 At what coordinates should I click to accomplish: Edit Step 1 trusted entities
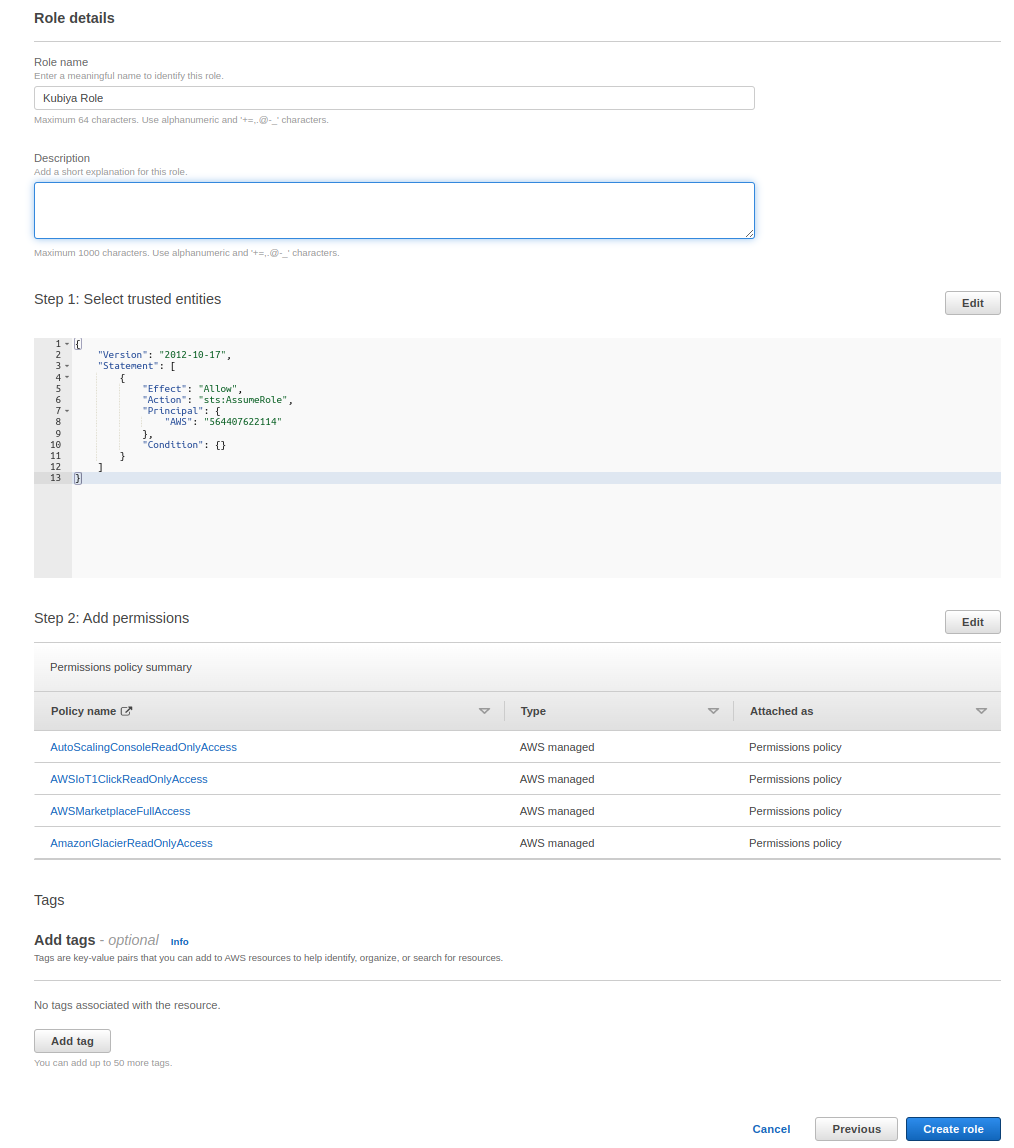972,303
